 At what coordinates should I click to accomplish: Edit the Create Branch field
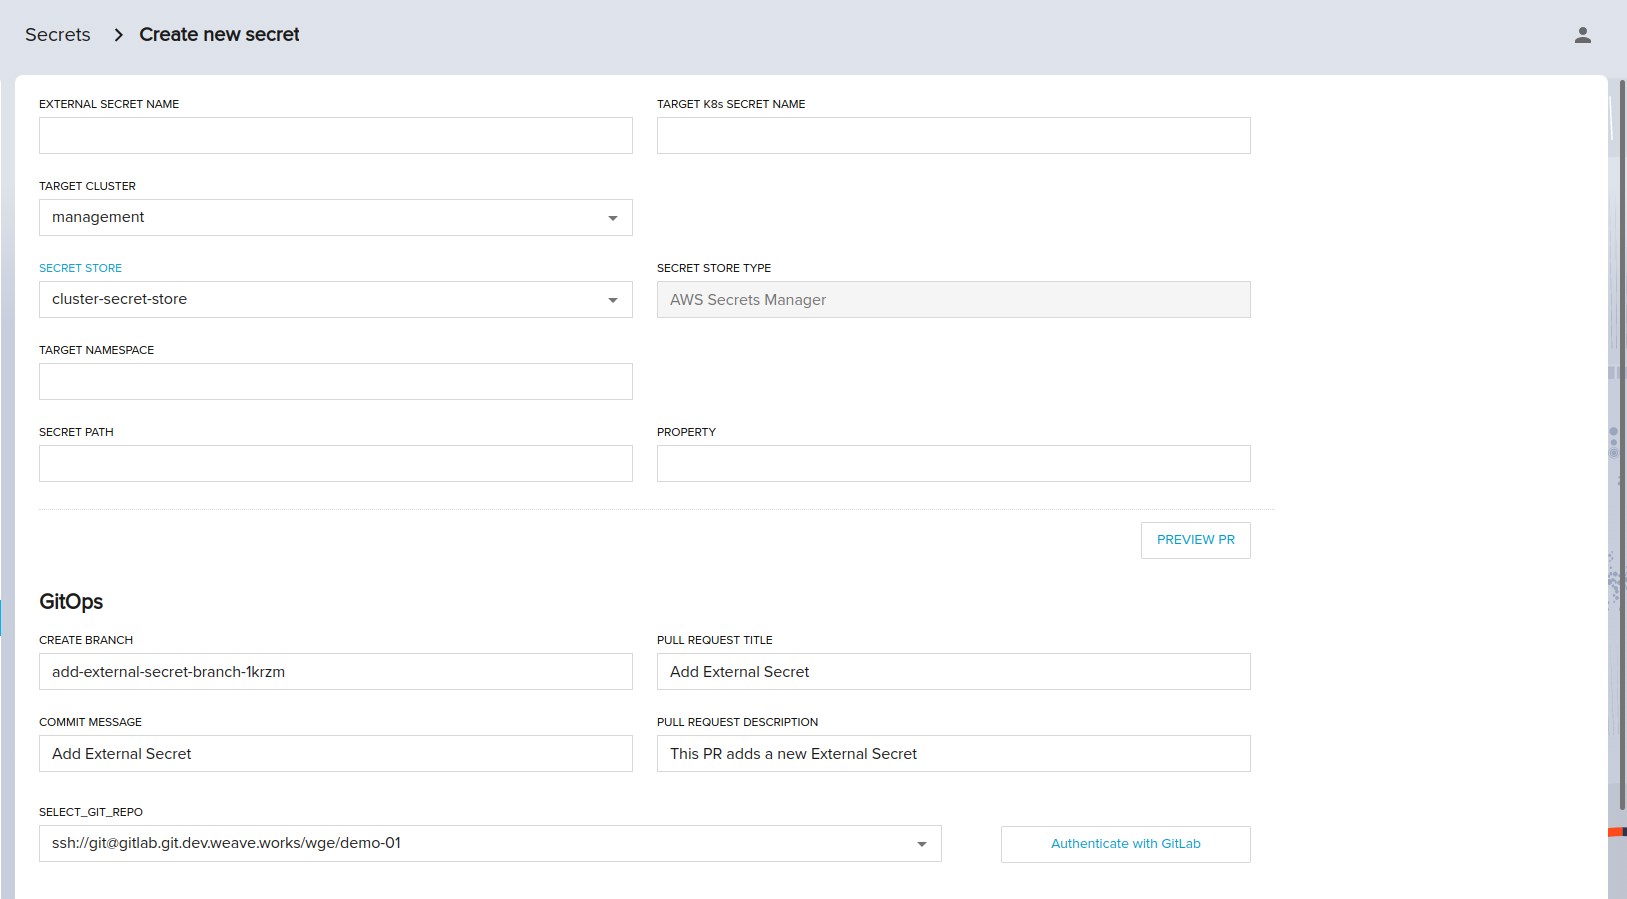336,672
